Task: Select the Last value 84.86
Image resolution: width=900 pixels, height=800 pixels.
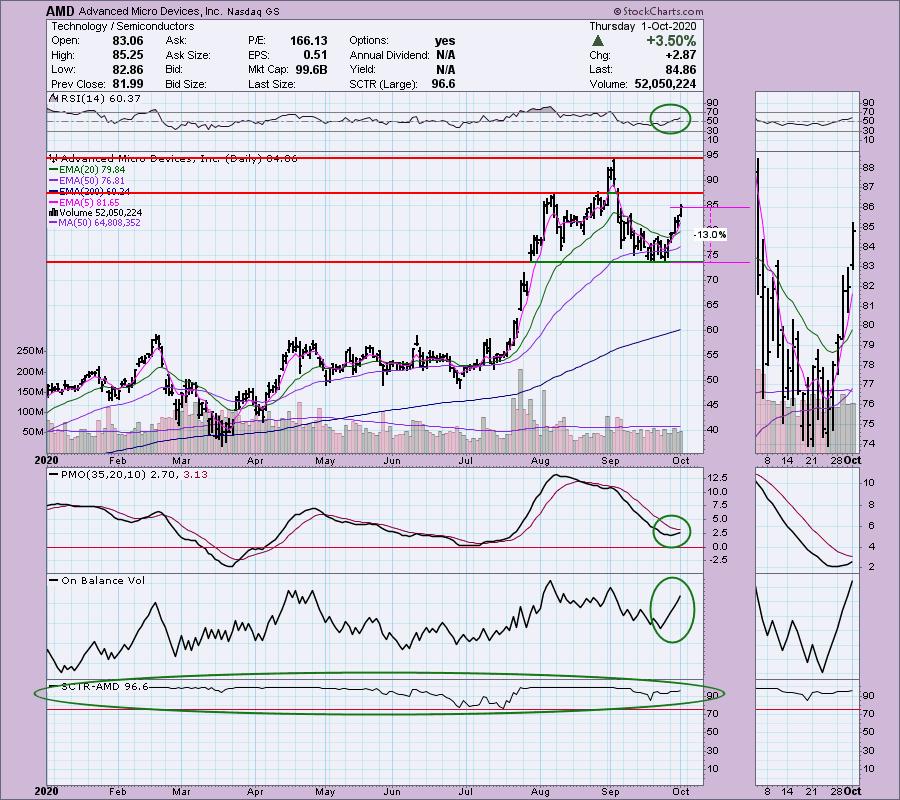Action: click(x=680, y=69)
